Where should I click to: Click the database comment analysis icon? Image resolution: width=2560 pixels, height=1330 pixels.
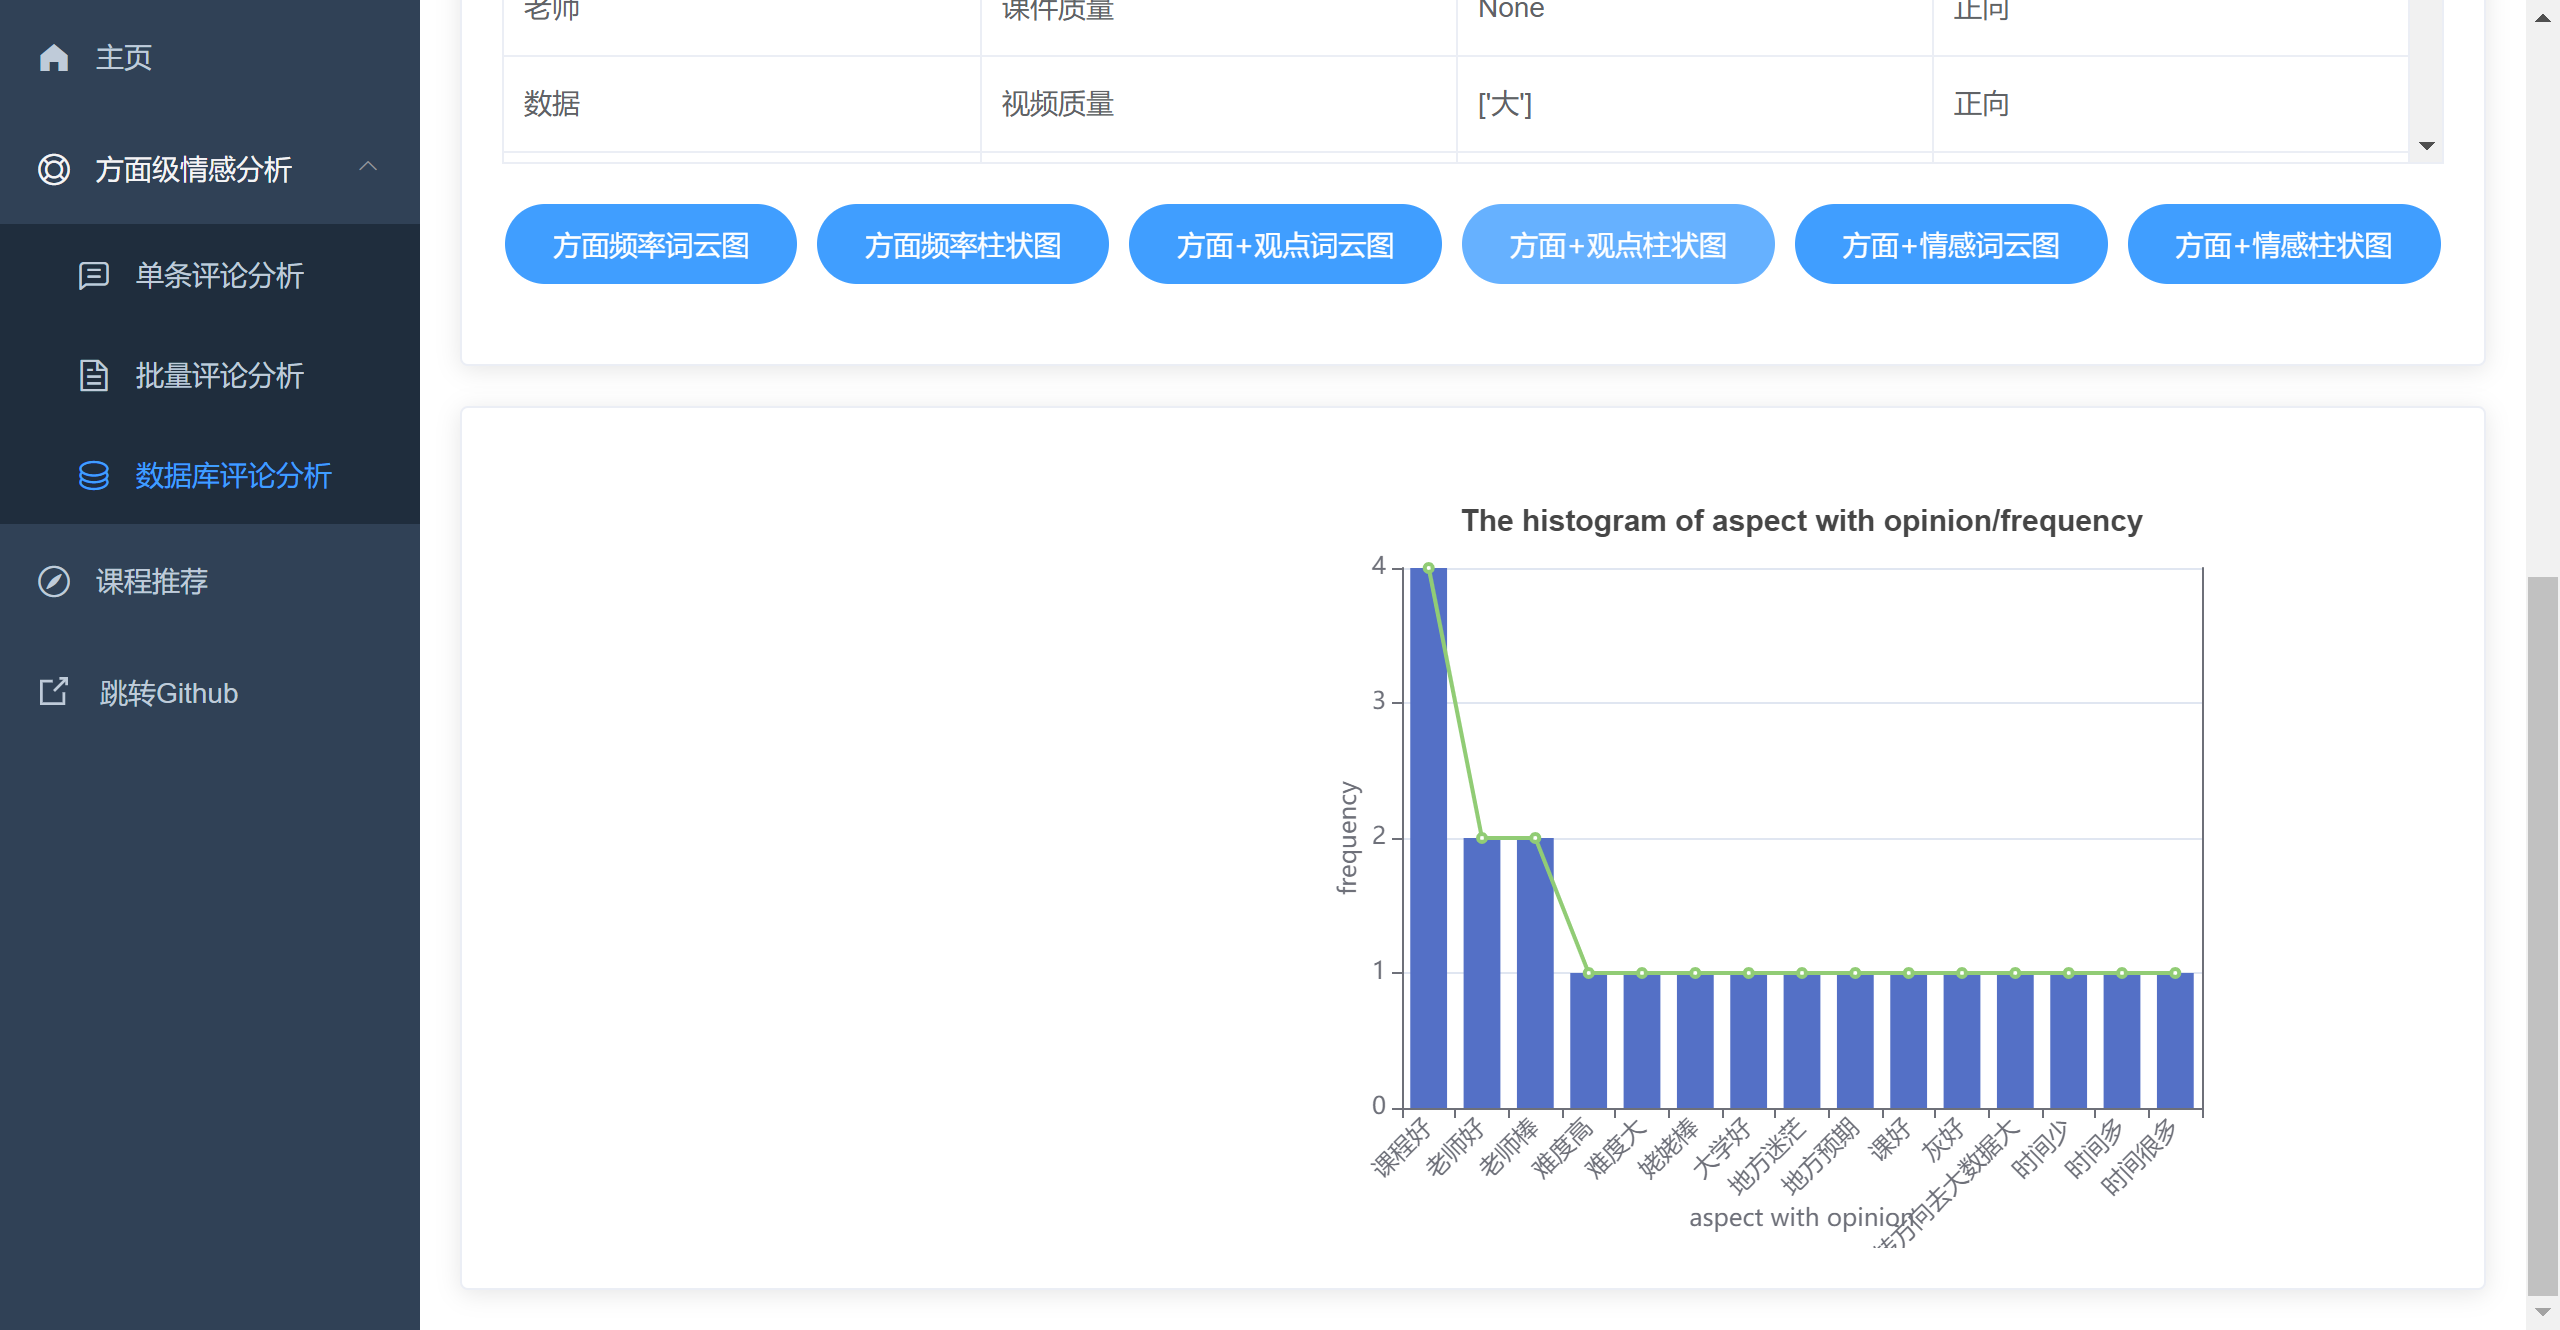point(94,475)
